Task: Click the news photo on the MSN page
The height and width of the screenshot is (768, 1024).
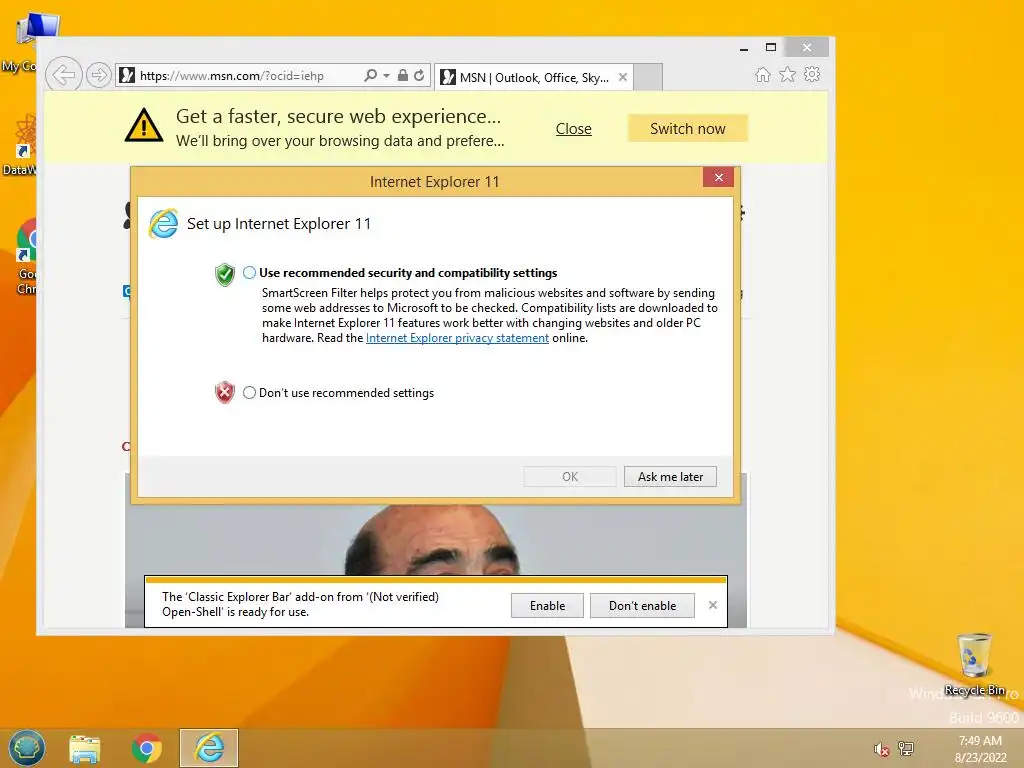Action: (x=436, y=539)
